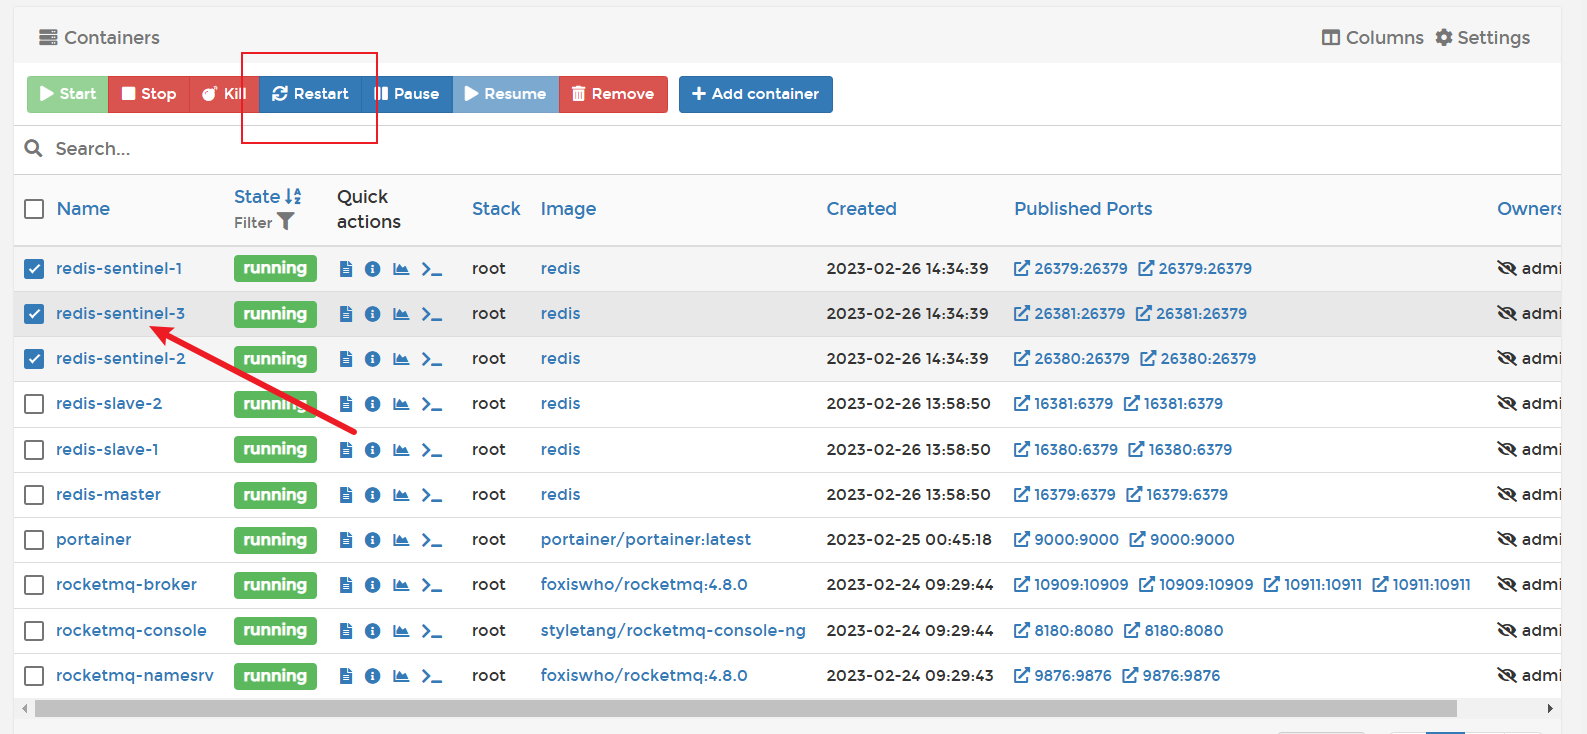Open the State filter dropdown

click(x=285, y=221)
